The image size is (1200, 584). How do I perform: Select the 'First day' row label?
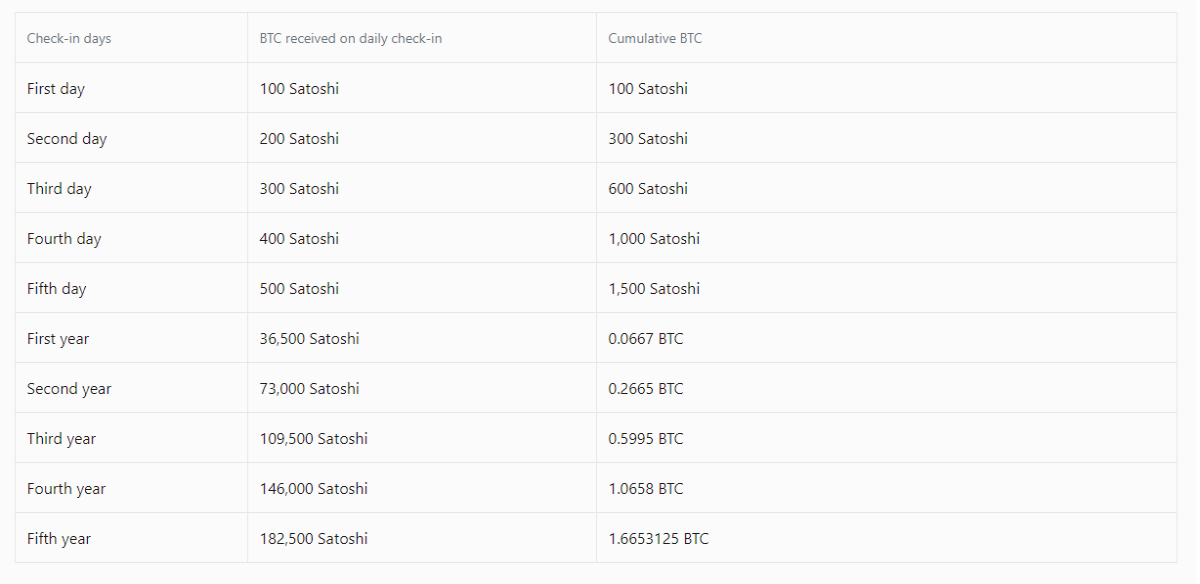pyautogui.click(x=56, y=88)
